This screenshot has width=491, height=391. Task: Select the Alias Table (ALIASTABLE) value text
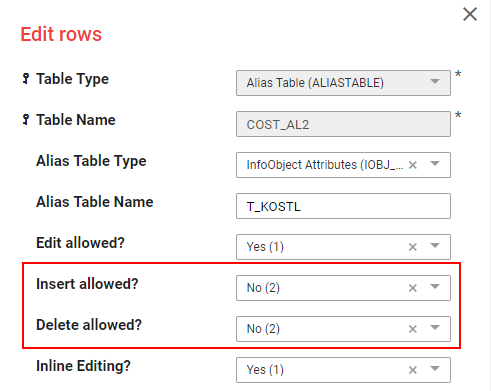[315, 83]
